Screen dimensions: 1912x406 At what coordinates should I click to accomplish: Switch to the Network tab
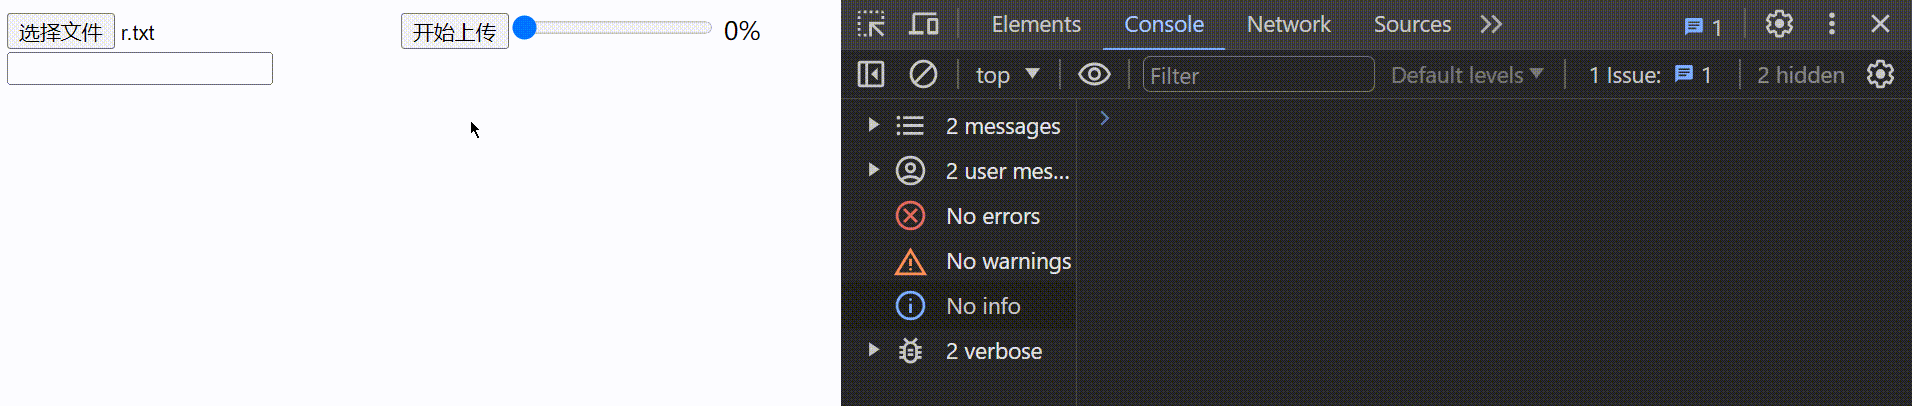tap(1288, 24)
